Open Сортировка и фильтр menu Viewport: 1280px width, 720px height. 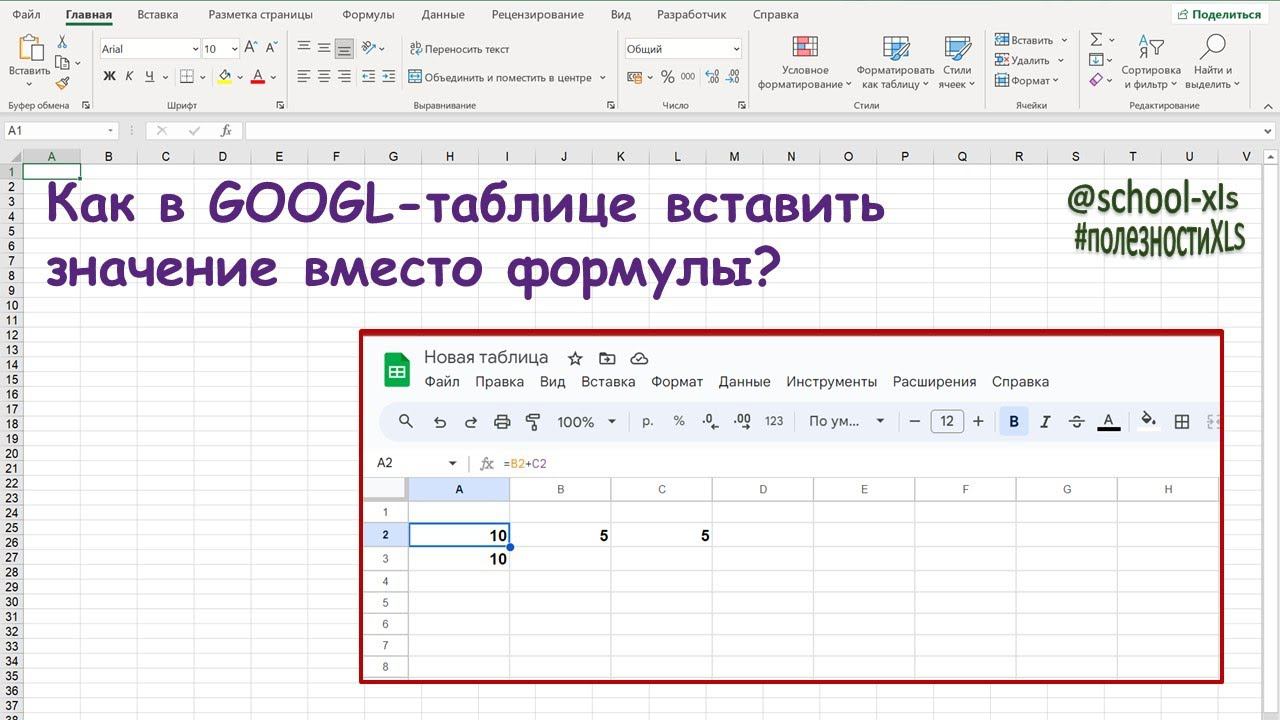[x=1151, y=62]
